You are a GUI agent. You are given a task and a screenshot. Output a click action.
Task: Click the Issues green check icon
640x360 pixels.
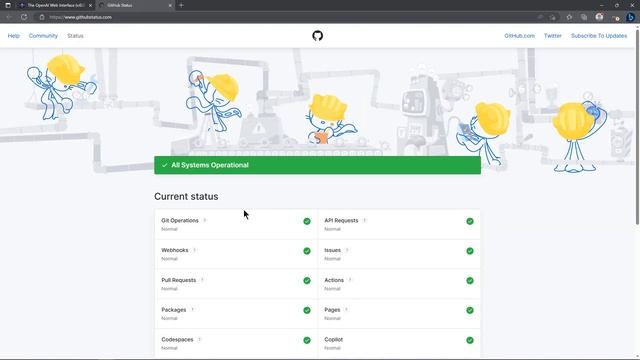tap(470, 251)
